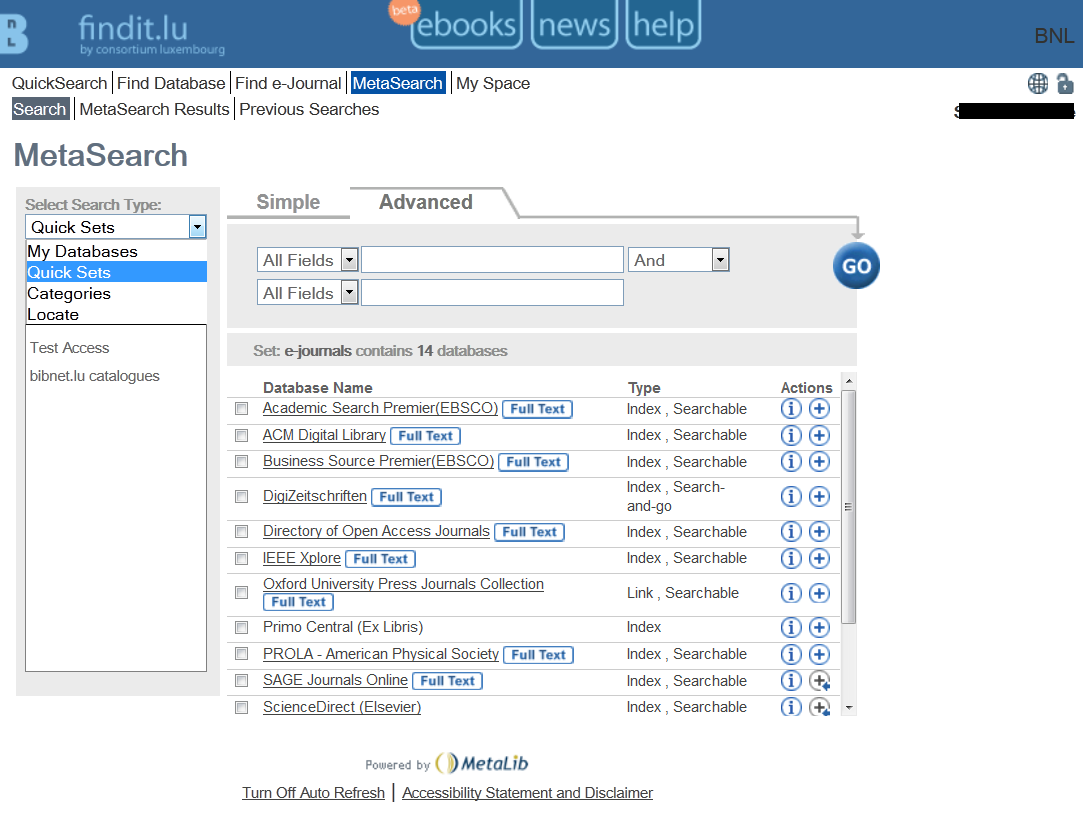Screen dimensions: 1083x814
Task: Show info for Academic Search Premier(EBSCO)
Action: click(x=791, y=409)
